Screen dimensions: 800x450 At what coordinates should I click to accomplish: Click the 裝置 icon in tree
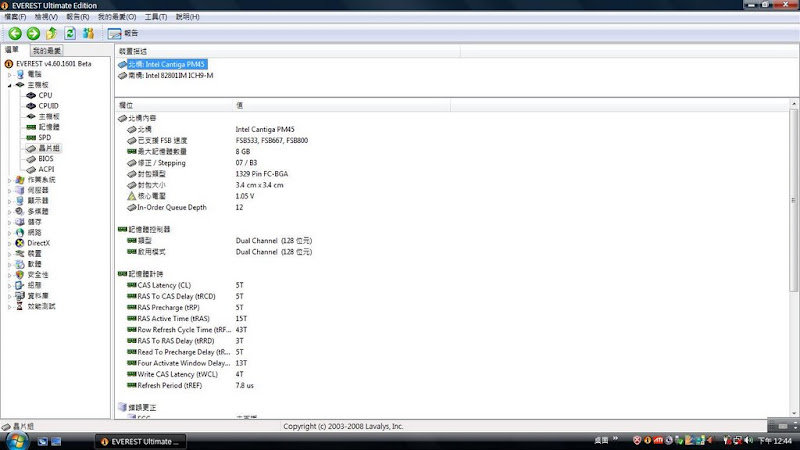click(x=20, y=254)
